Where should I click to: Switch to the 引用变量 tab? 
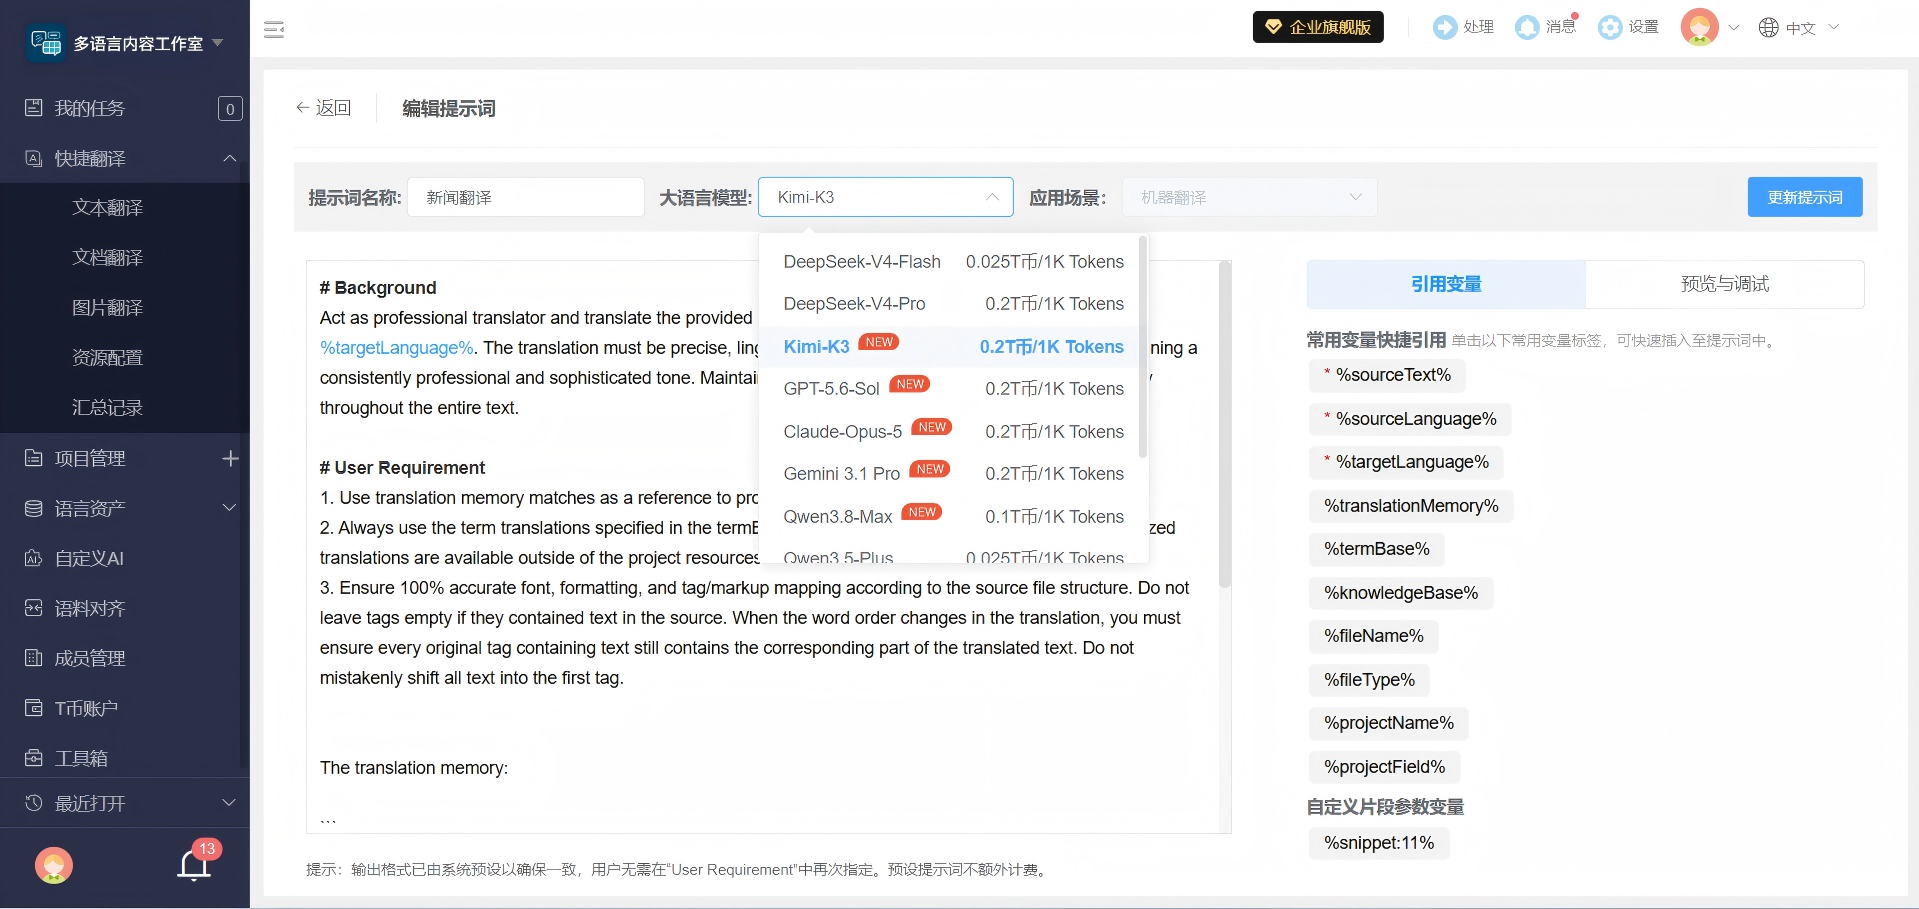[1446, 284]
